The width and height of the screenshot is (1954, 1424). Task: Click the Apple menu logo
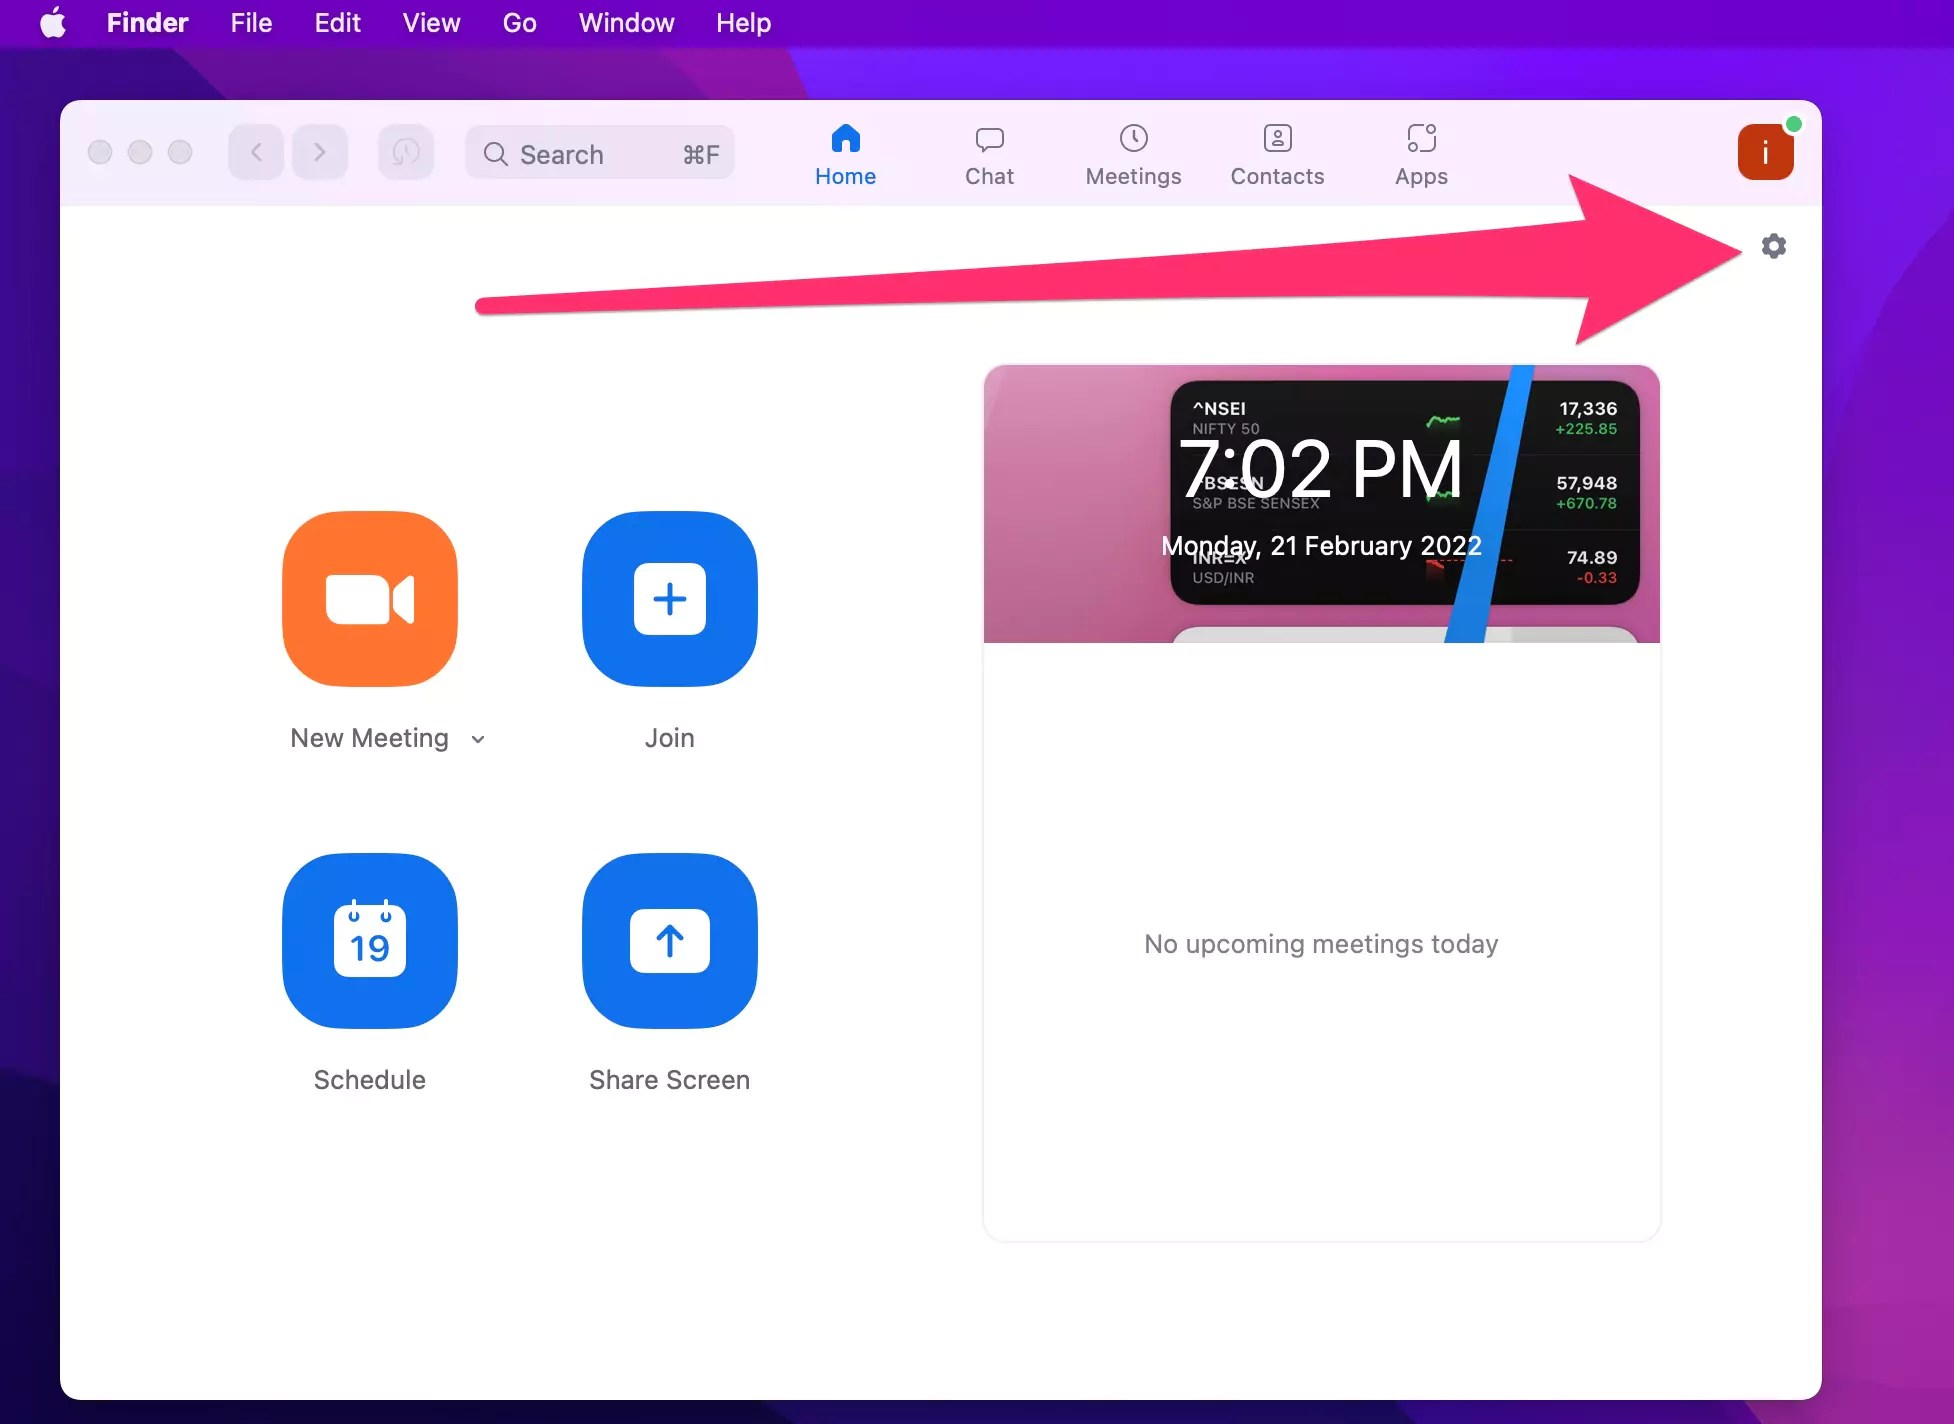click(x=53, y=22)
